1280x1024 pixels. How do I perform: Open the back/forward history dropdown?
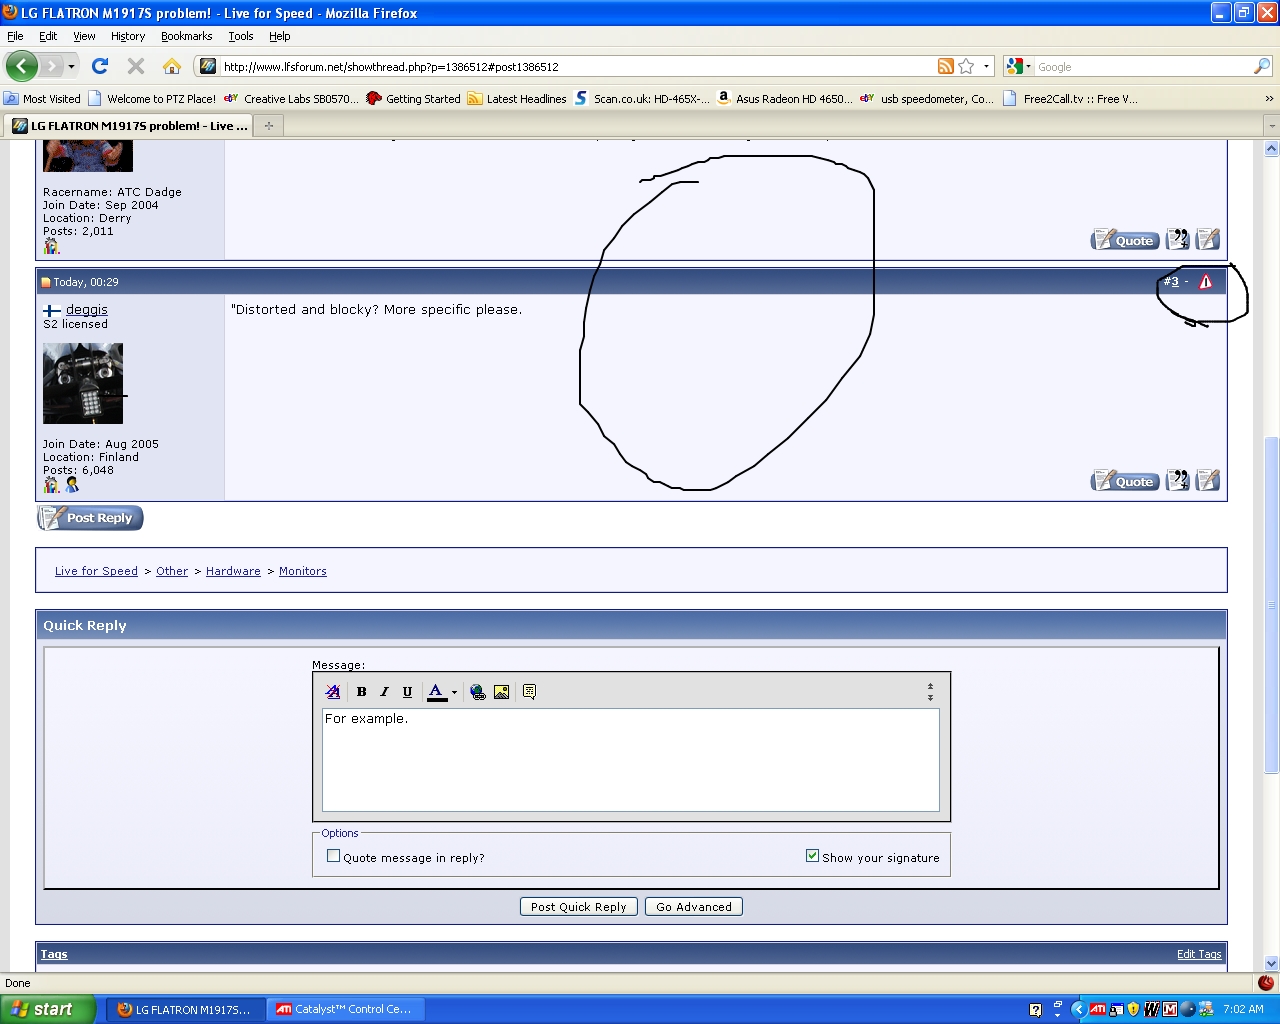click(x=71, y=66)
